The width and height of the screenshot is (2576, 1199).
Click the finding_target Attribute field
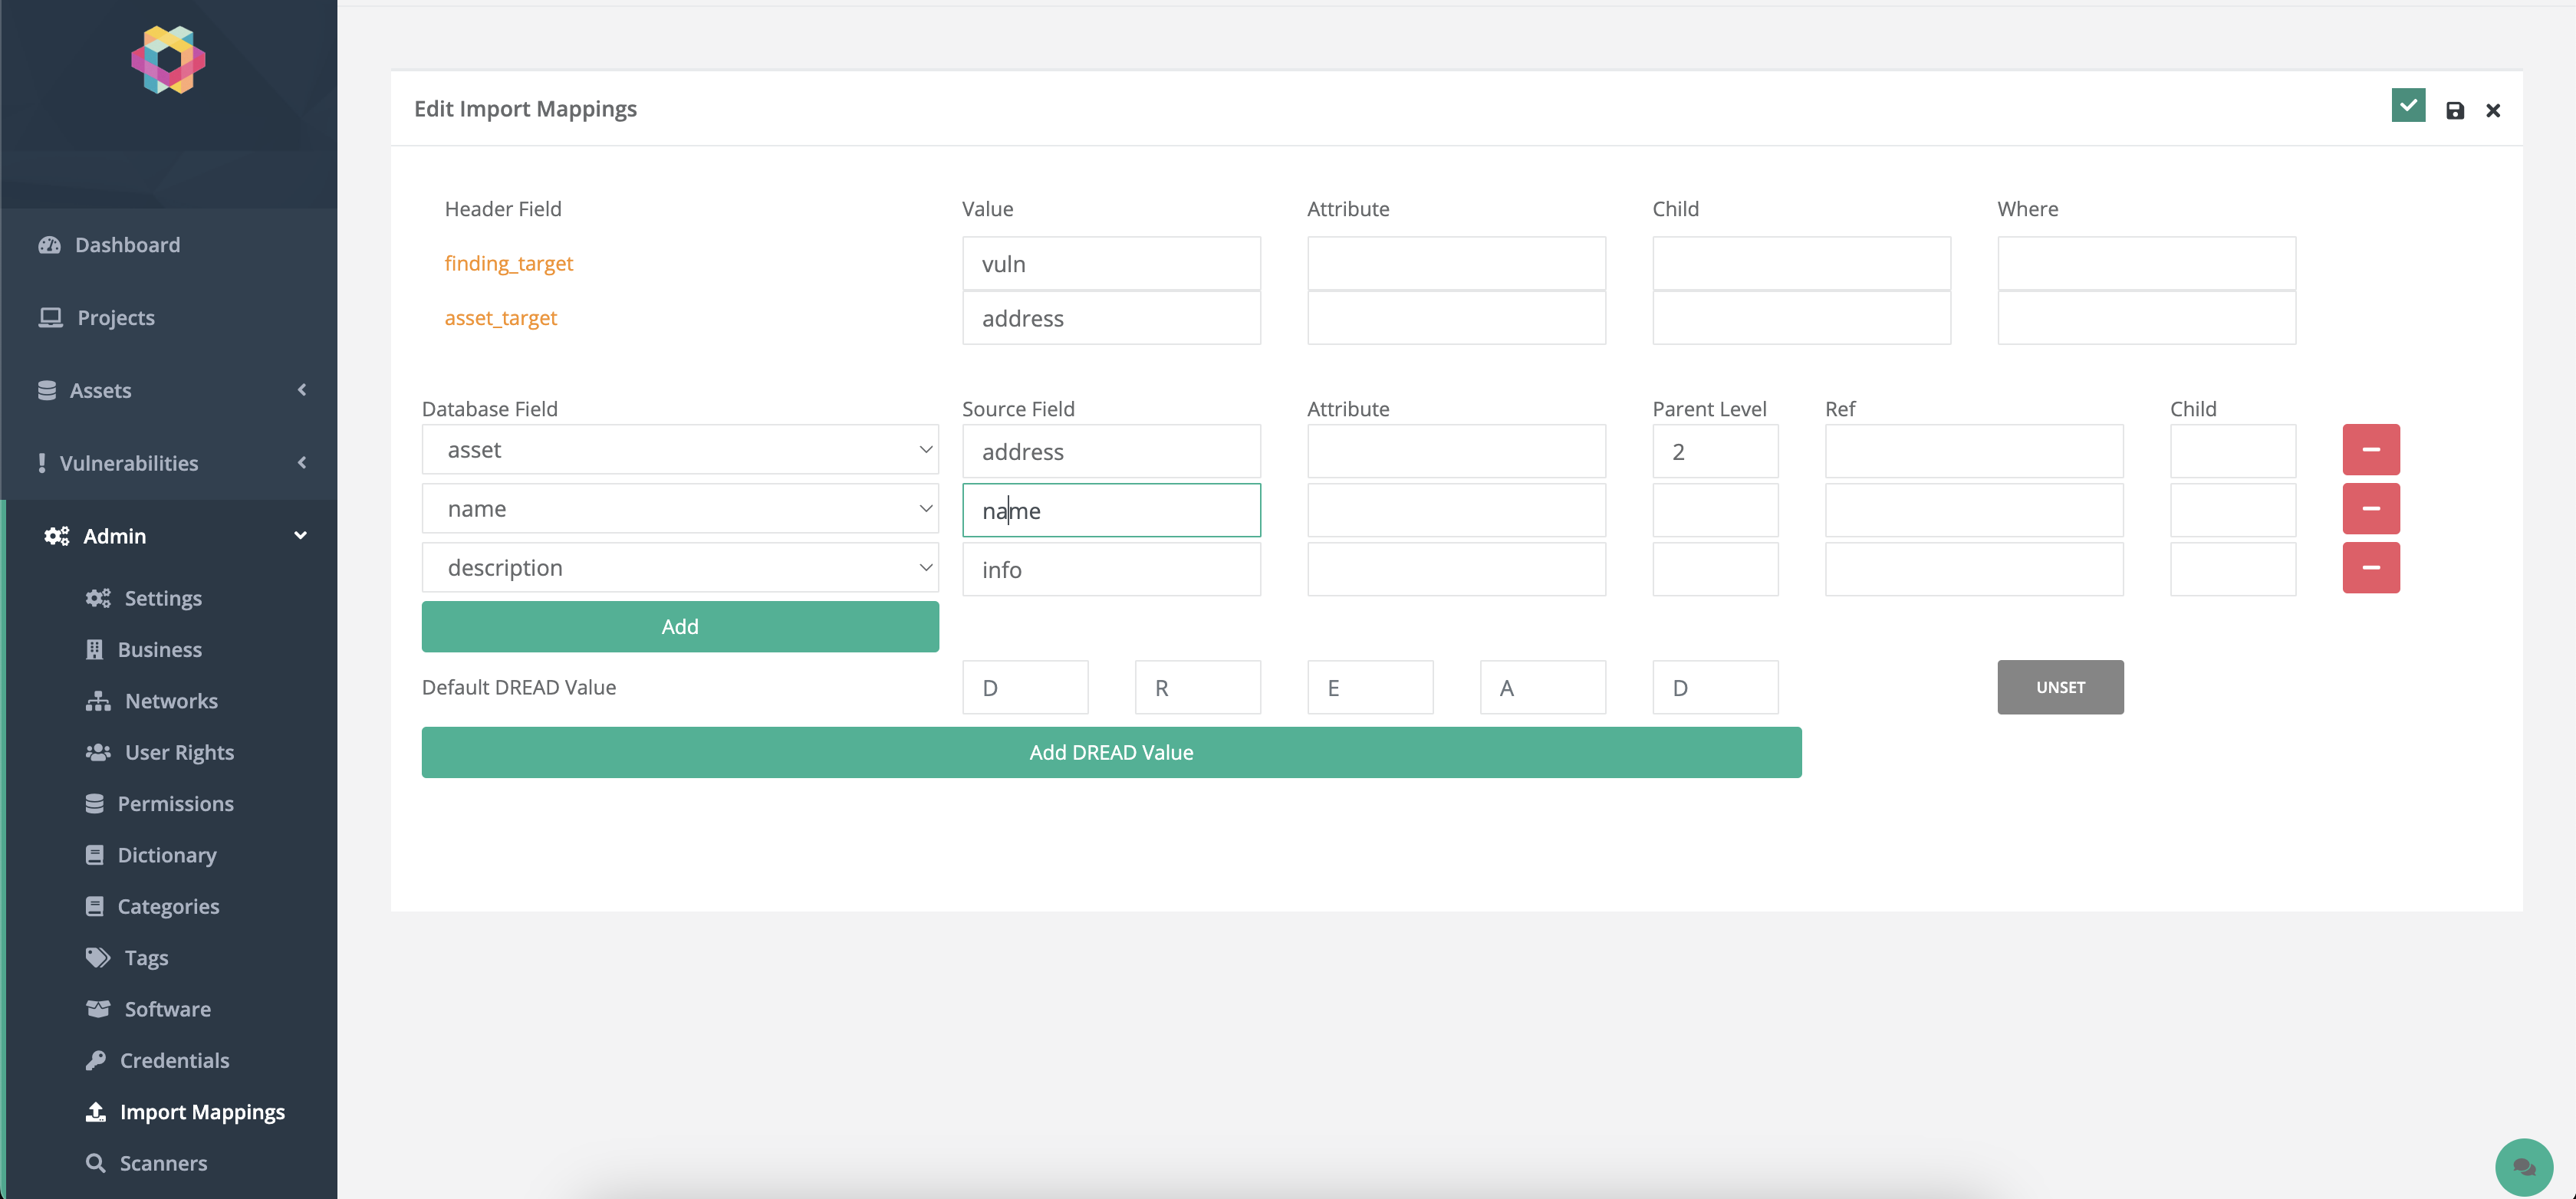(x=1456, y=264)
